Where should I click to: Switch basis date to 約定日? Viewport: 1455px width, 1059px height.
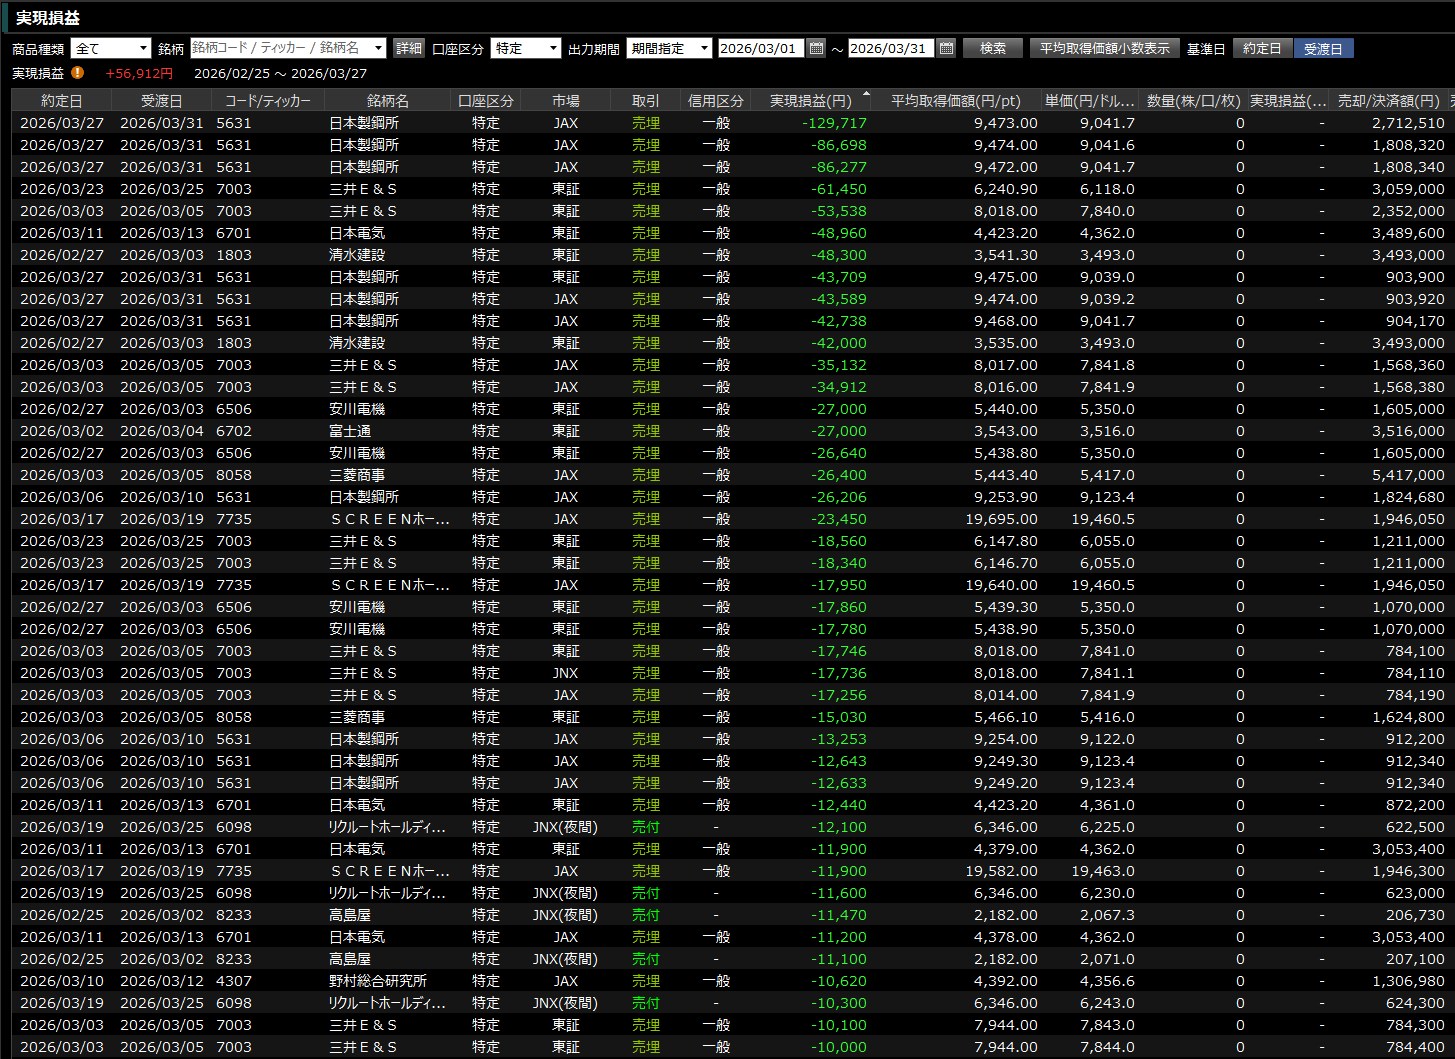click(x=1261, y=48)
